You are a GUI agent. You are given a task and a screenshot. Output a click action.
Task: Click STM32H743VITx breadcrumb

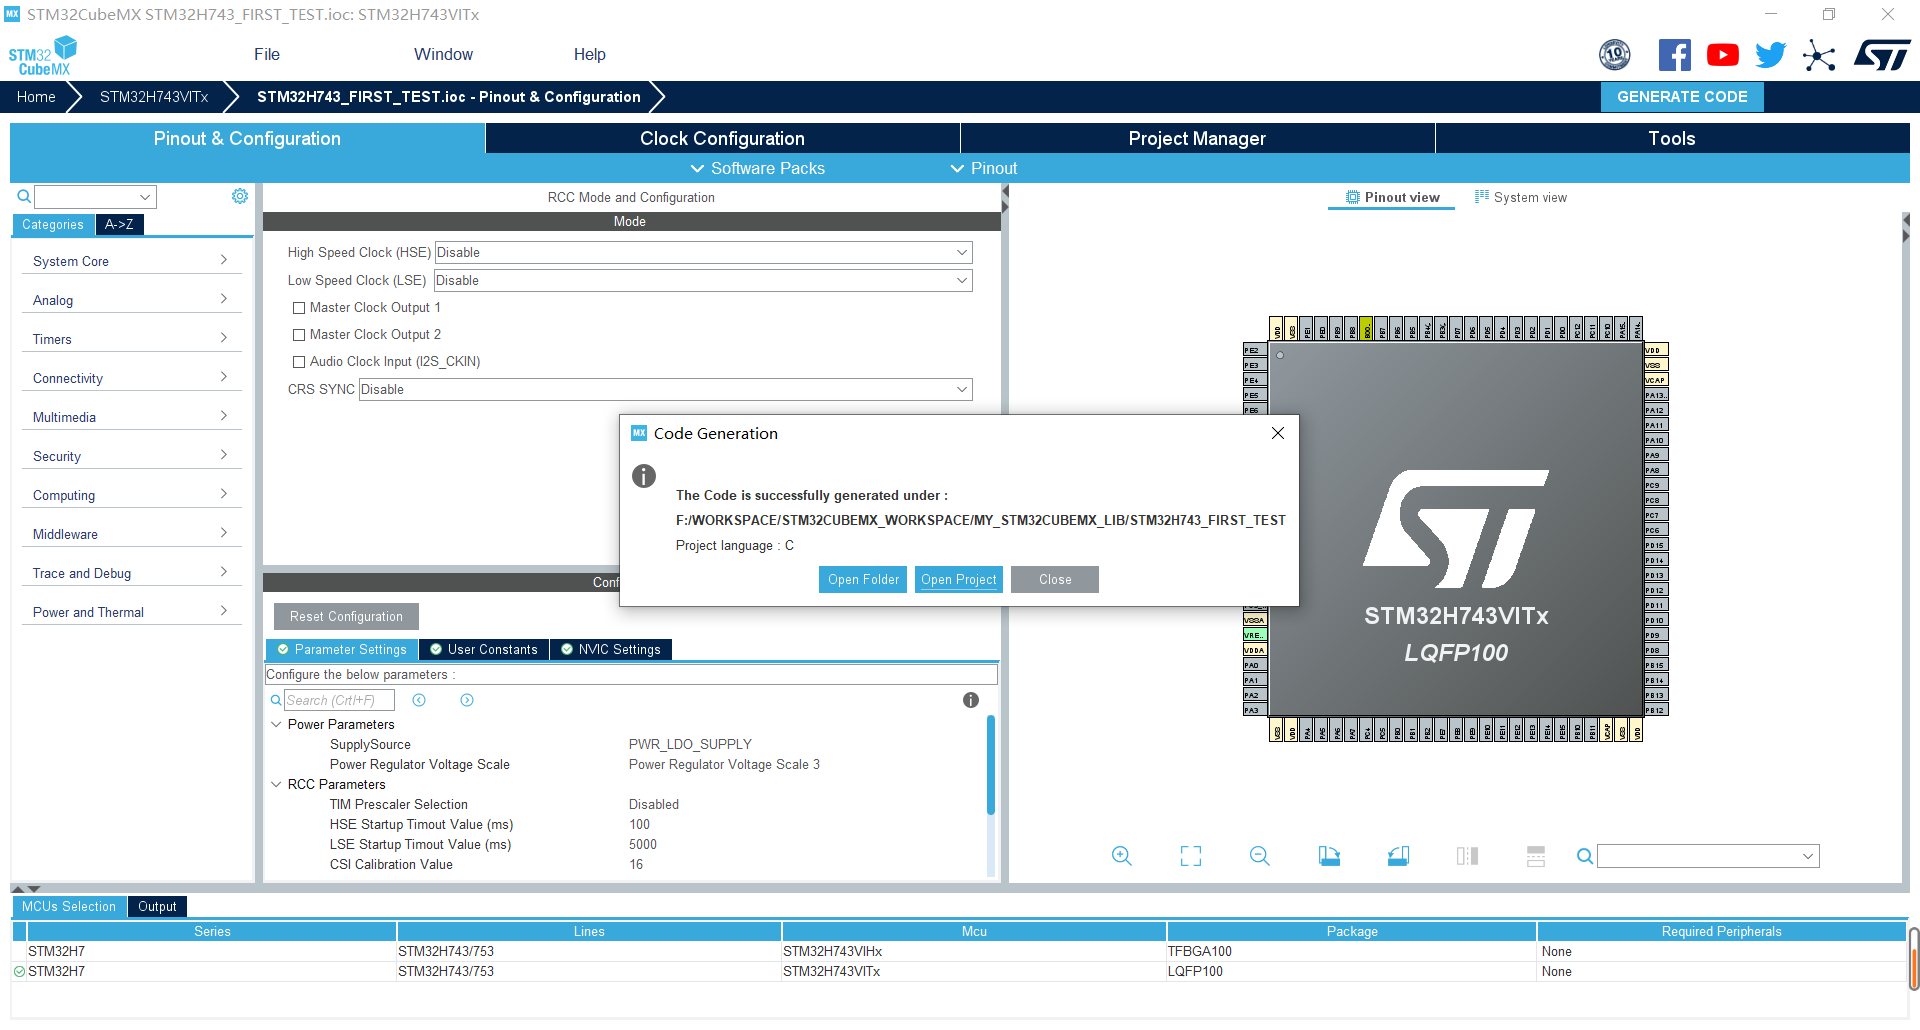click(x=154, y=97)
